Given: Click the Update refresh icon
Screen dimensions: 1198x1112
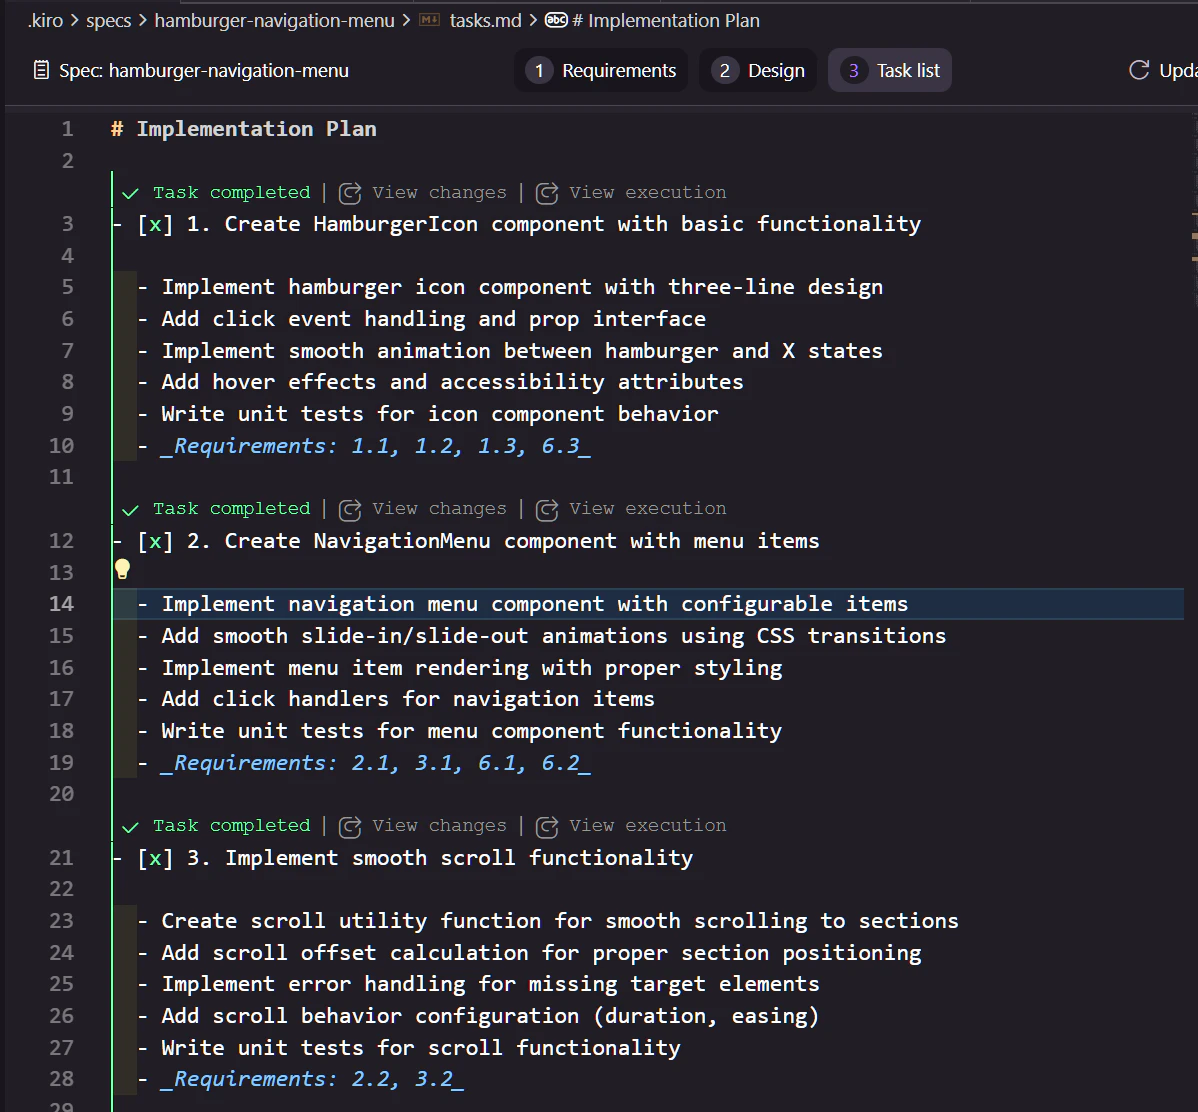Looking at the screenshot, I should pos(1139,70).
